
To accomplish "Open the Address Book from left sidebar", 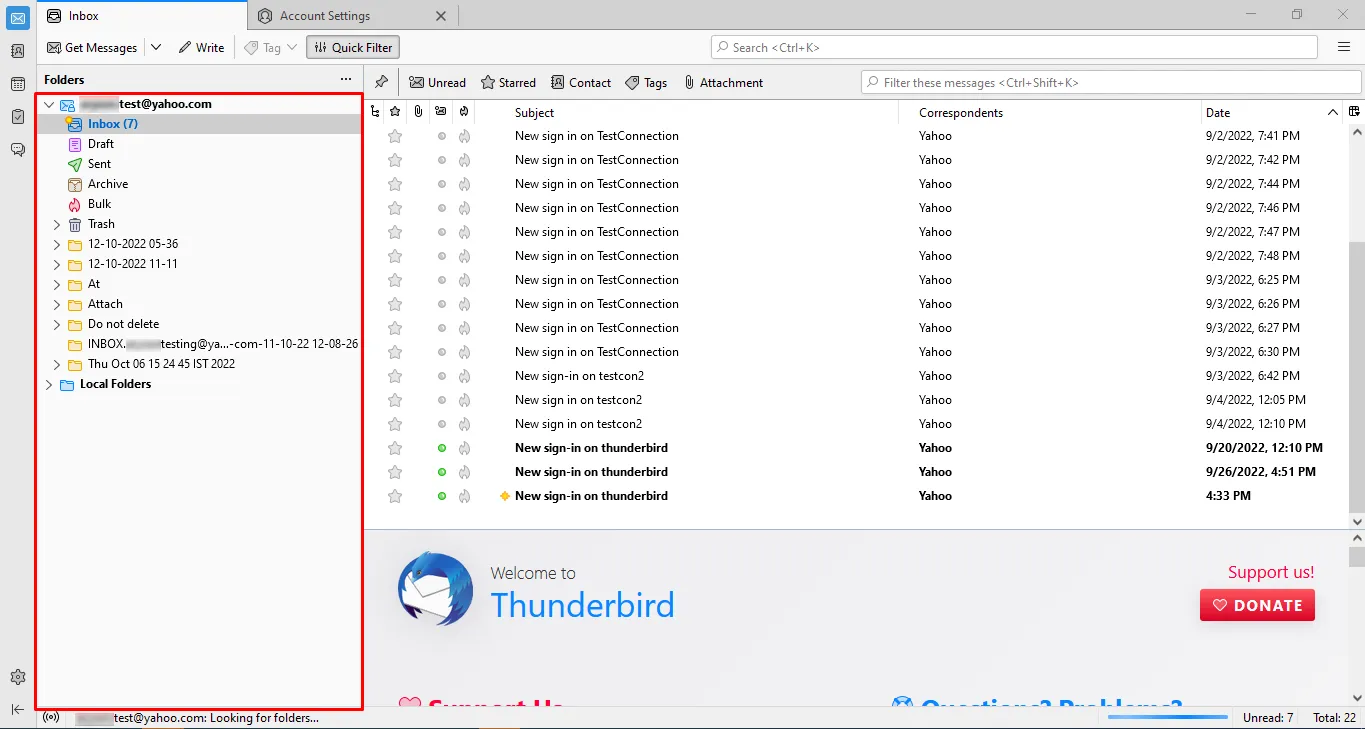I will pyautogui.click(x=17, y=51).
